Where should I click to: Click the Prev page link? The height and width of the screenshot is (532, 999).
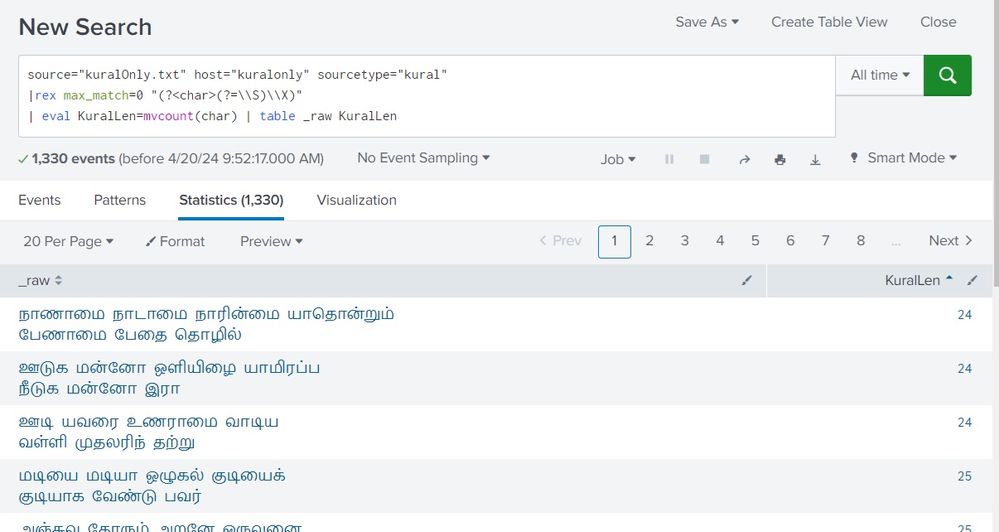pos(561,241)
